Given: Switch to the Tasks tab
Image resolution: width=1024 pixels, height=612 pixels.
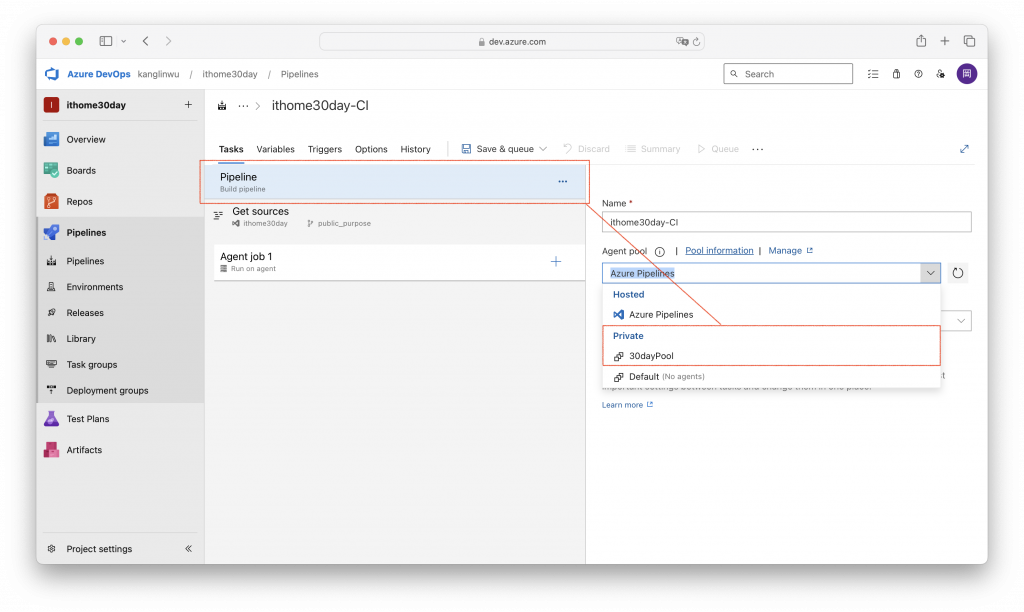Looking at the screenshot, I should coord(231,149).
